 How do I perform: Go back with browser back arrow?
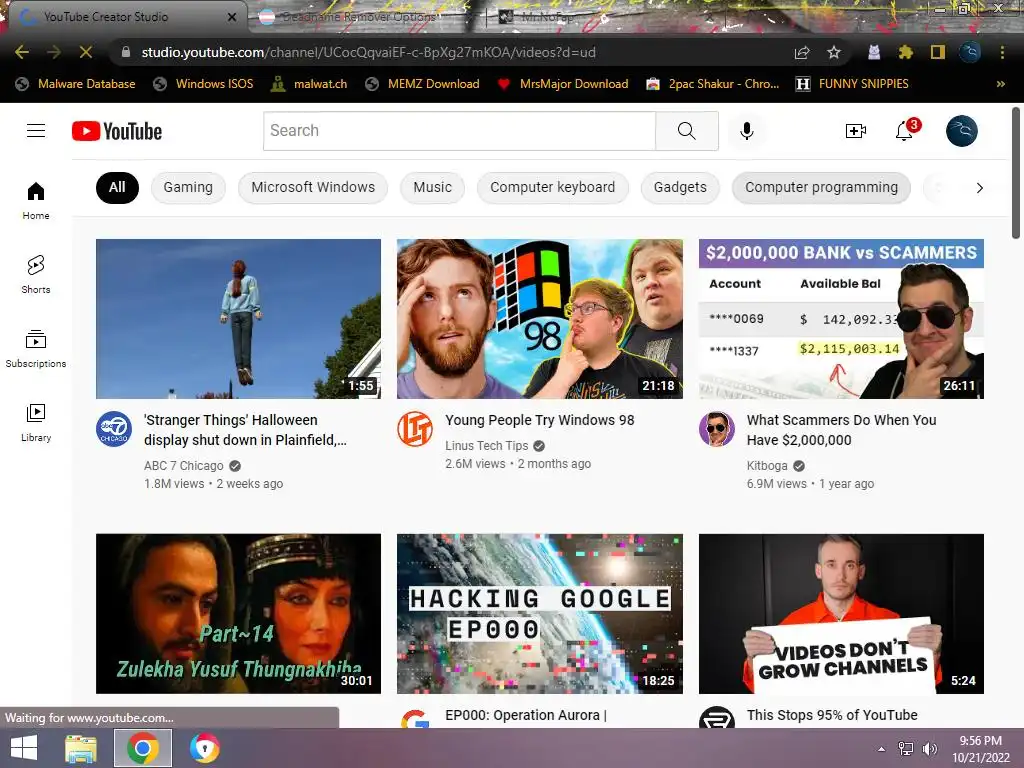pyautogui.click(x=22, y=52)
